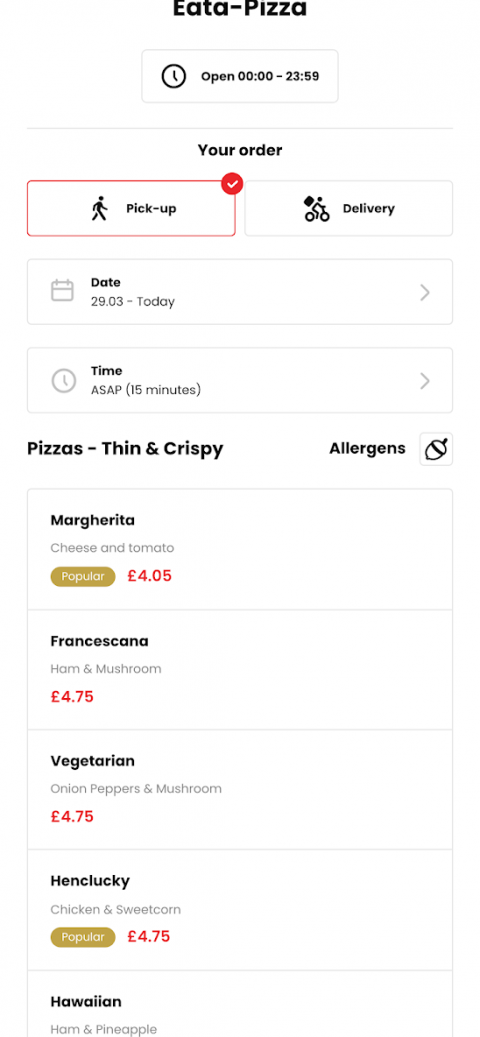Click the Popular badge on Margherita

(83, 577)
